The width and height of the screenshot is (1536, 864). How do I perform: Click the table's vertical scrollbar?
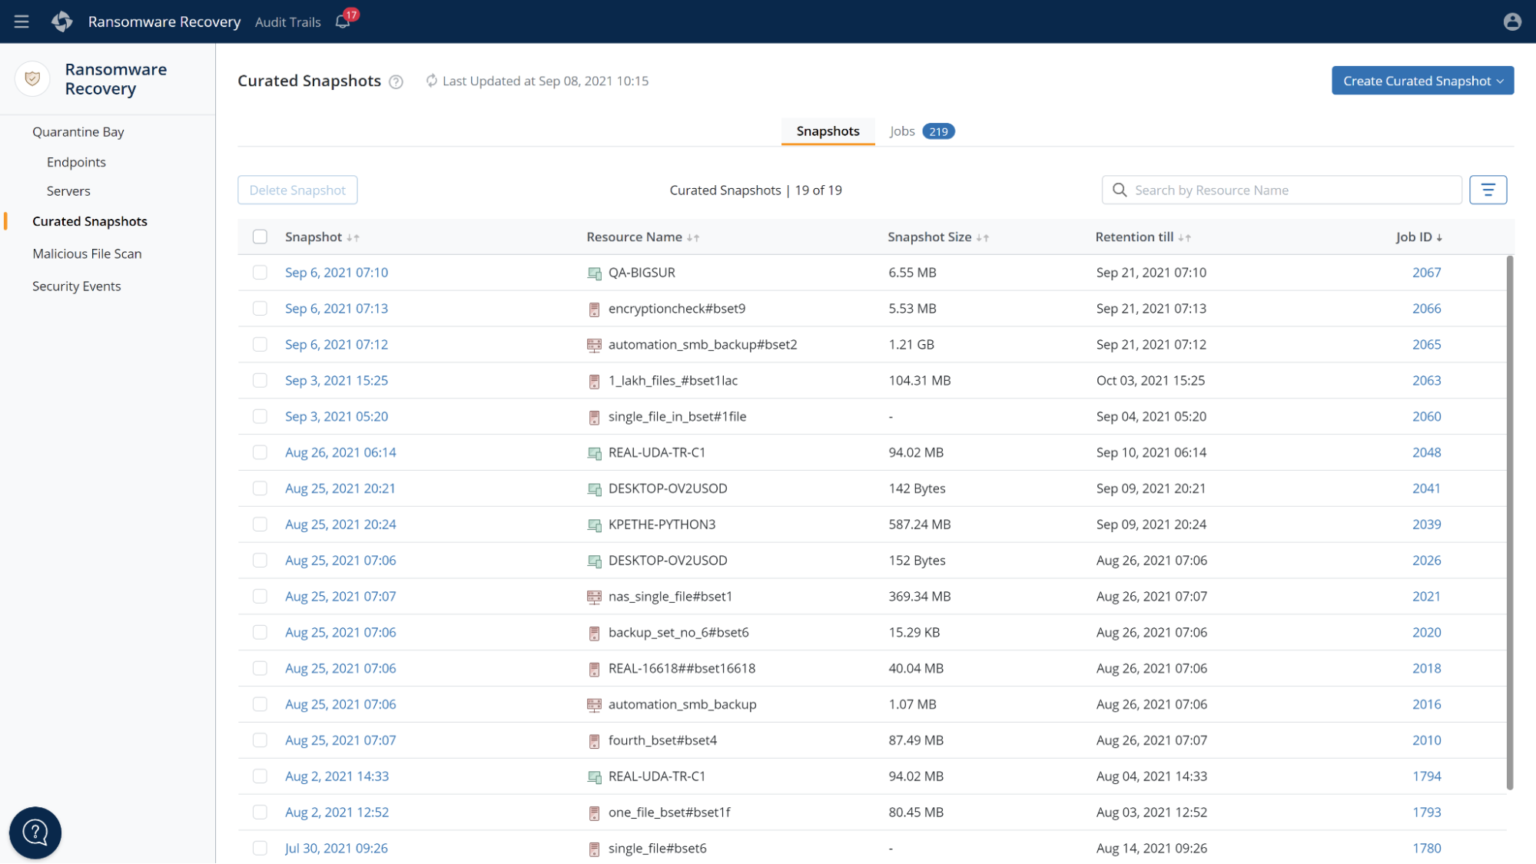click(1509, 520)
